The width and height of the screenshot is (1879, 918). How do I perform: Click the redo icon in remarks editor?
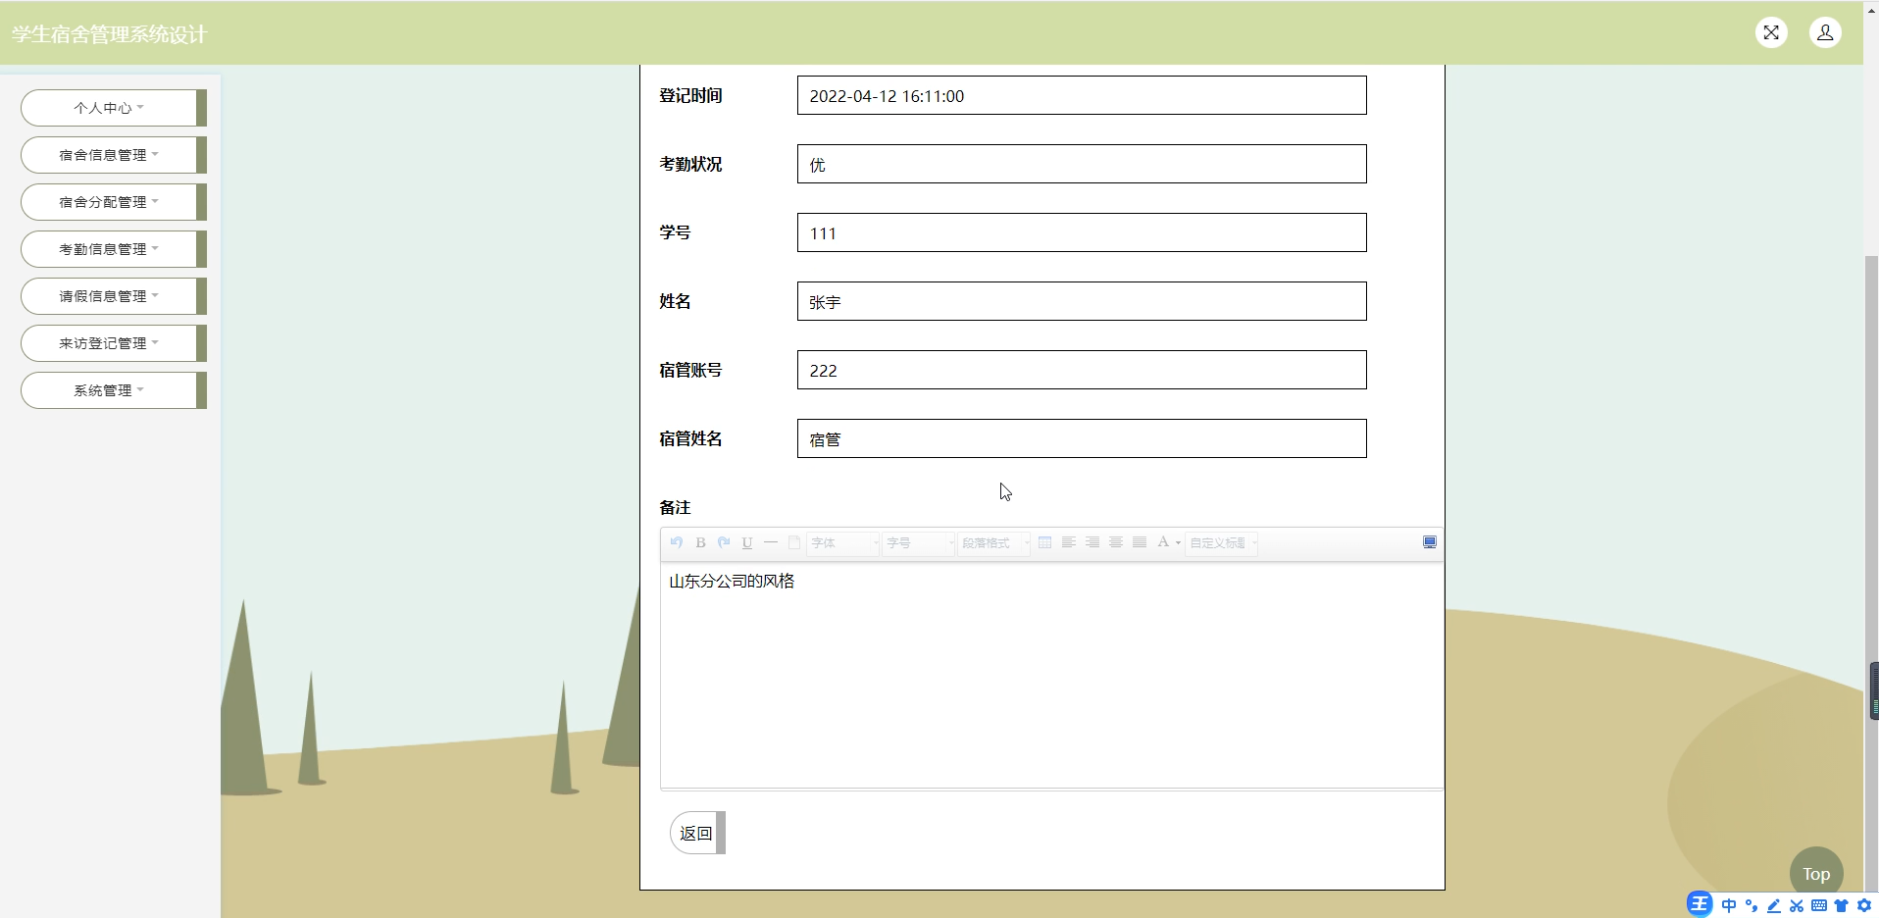coord(724,542)
